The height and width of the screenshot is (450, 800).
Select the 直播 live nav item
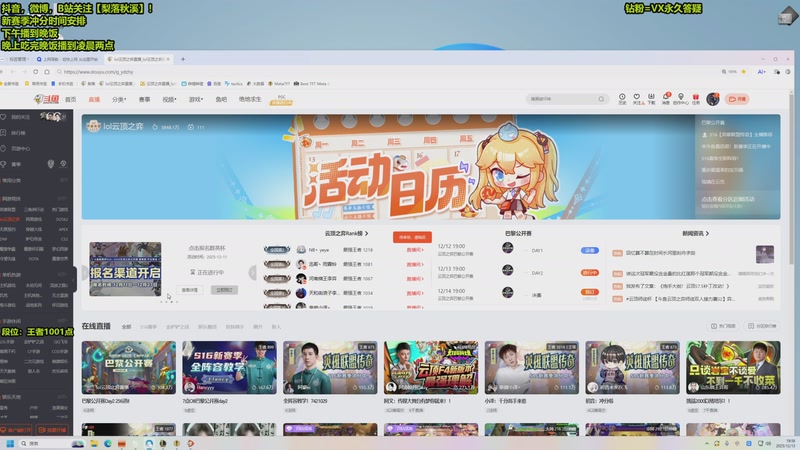(x=94, y=99)
